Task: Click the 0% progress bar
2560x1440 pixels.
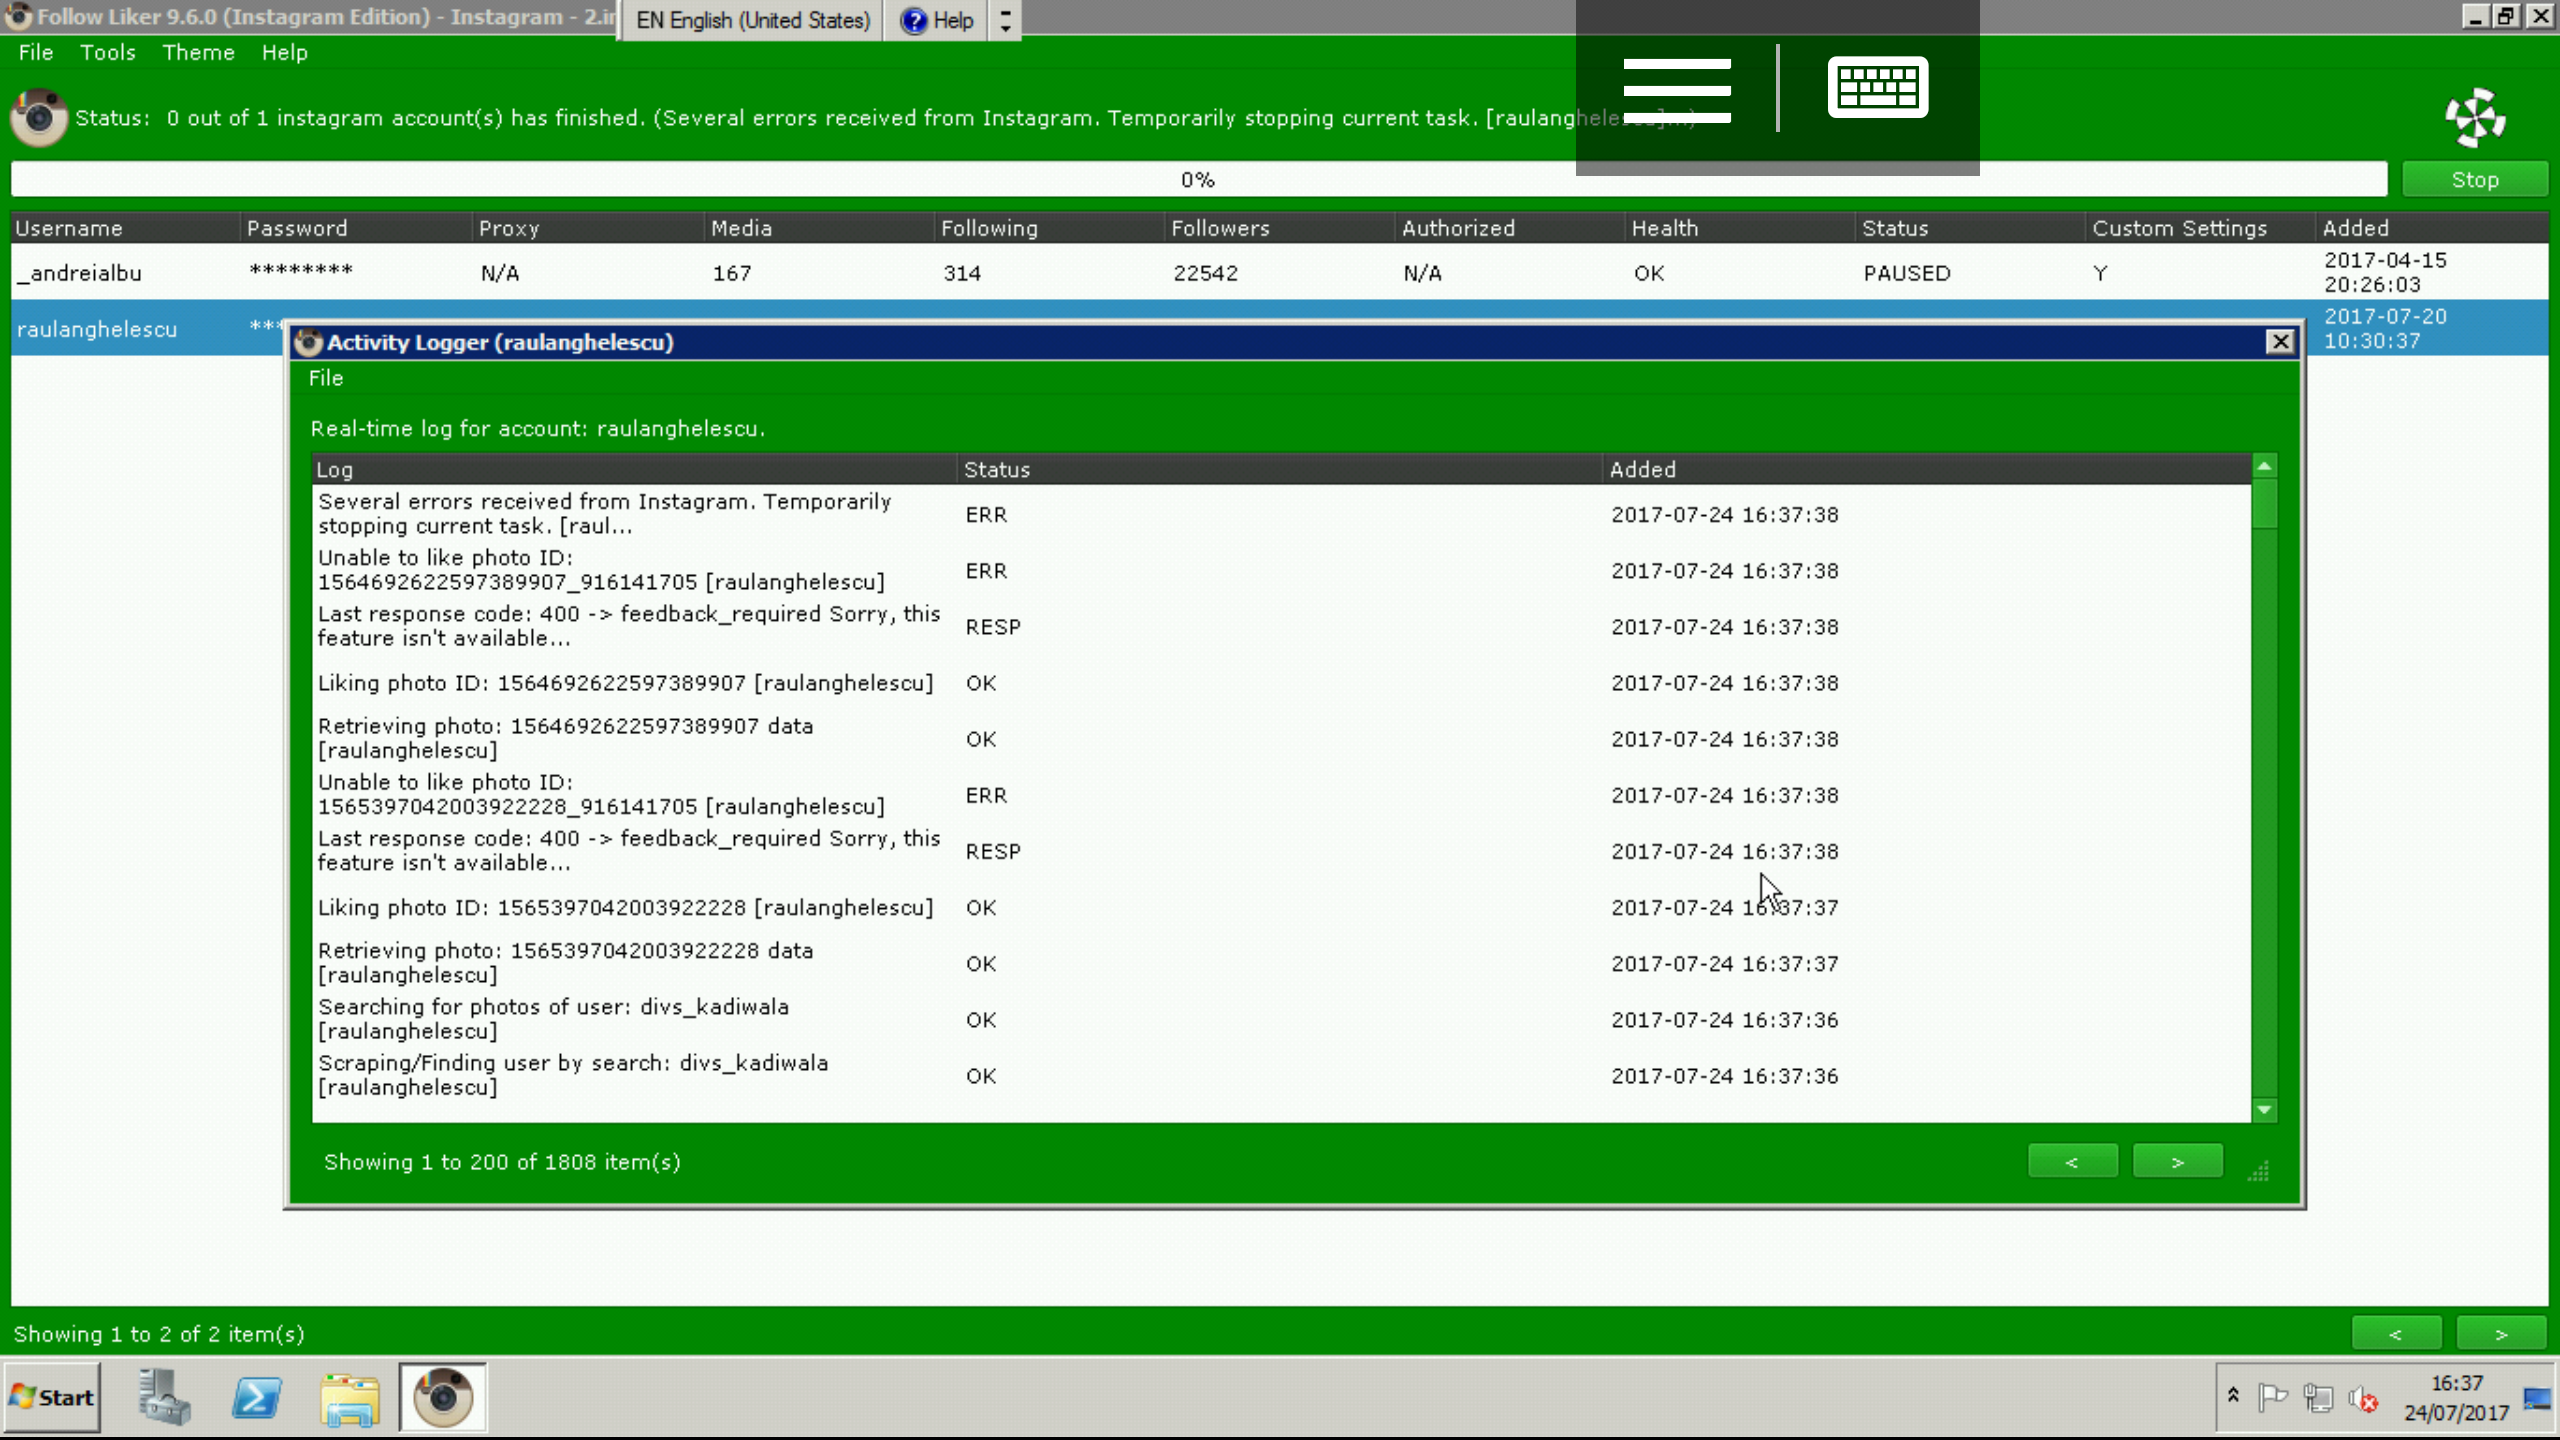Action: coord(1198,180)
